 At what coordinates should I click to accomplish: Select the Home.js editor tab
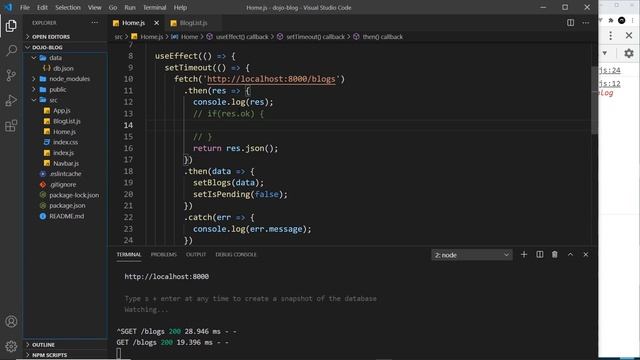click(x=133, y=23)
